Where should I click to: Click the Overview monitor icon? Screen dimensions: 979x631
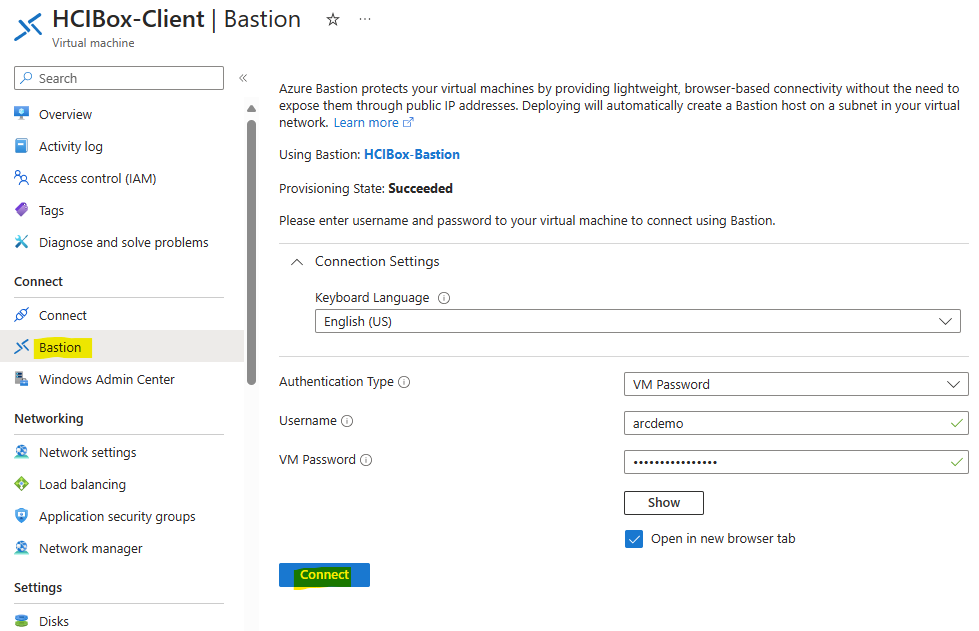pos(22,114)
